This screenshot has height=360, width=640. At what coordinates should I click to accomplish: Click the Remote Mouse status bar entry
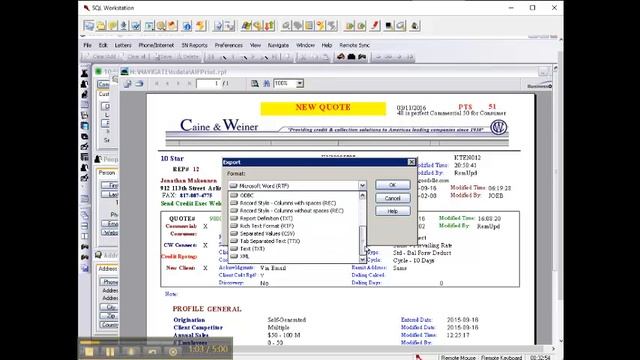[458, 358]
